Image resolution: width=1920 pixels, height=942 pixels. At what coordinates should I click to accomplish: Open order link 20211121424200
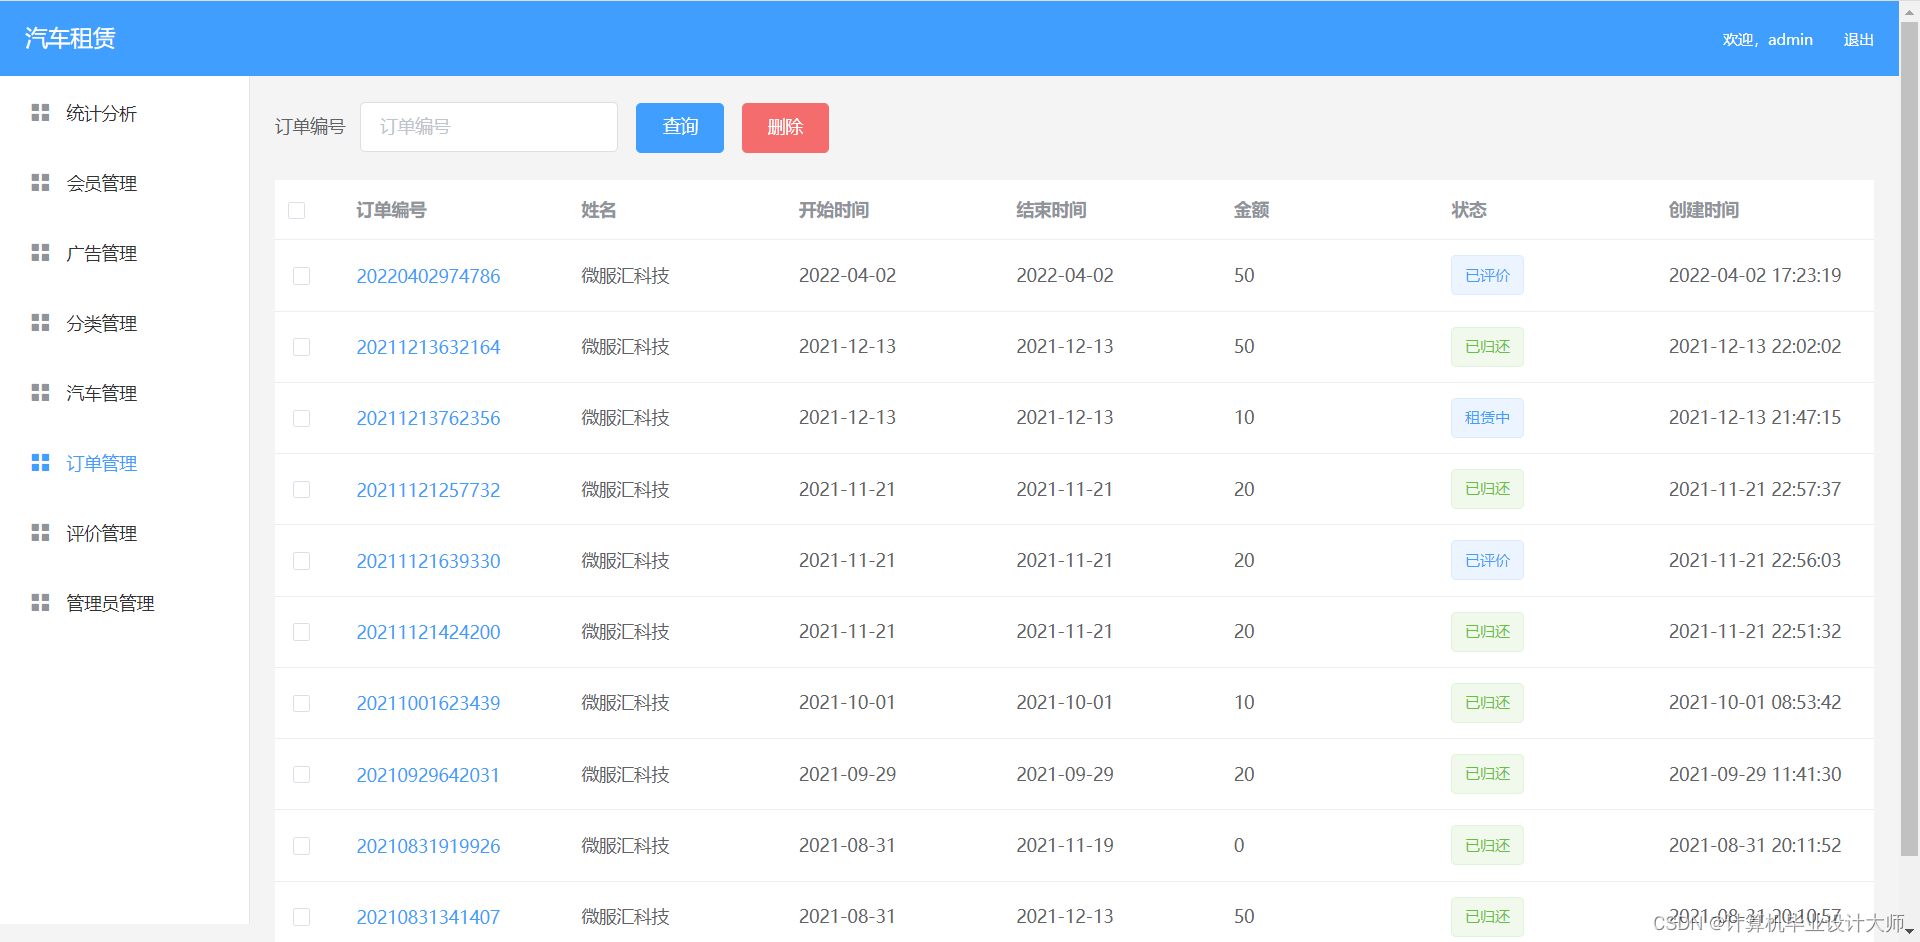[428, 632]
